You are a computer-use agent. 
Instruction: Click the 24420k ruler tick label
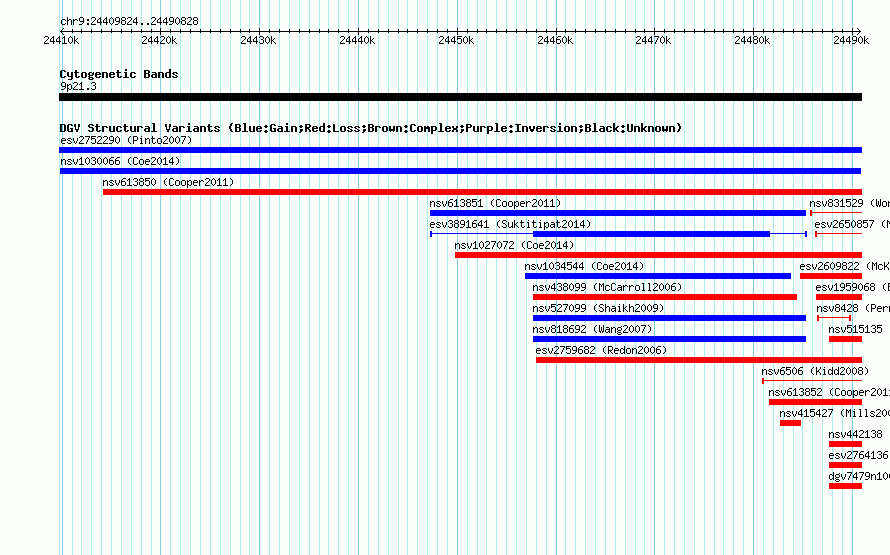159,40
